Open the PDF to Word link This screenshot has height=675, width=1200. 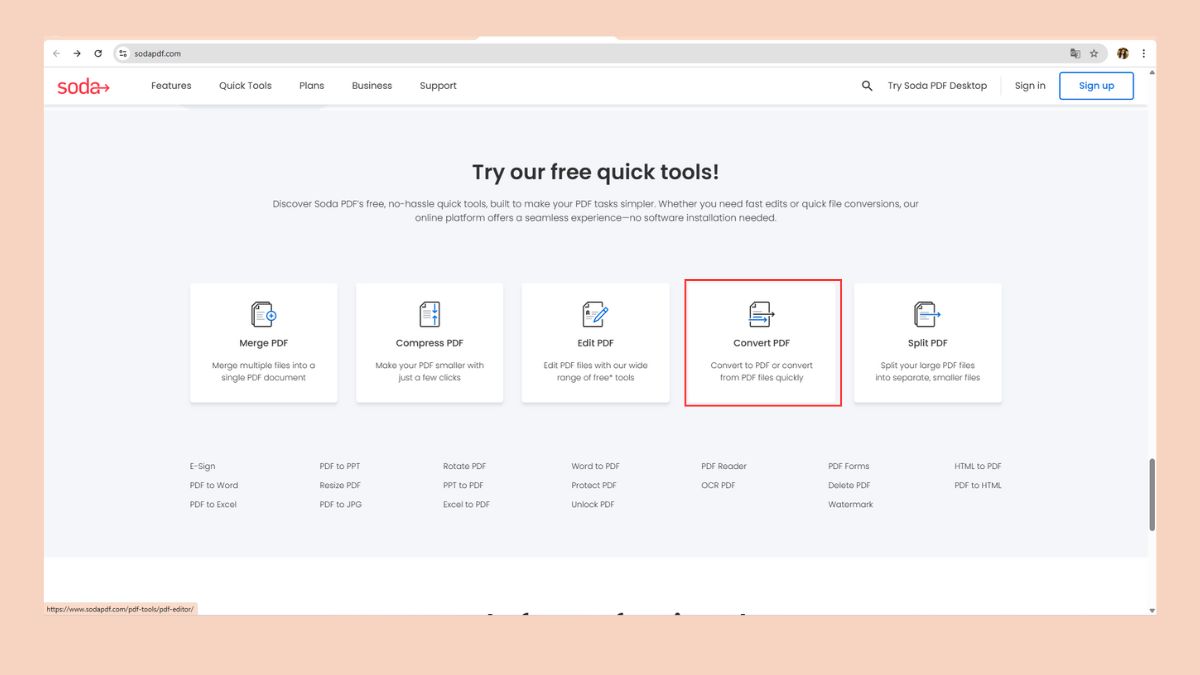coord(214,485)
